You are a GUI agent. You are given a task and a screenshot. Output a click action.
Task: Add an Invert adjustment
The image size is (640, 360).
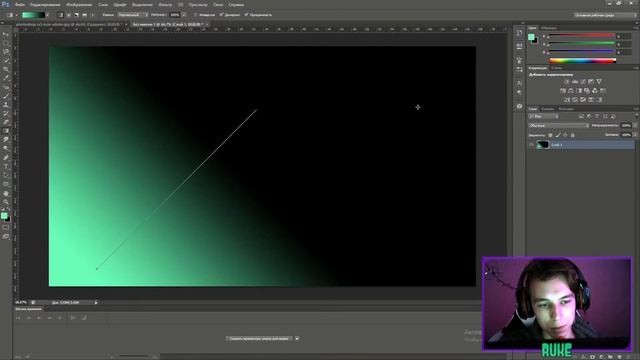click(x=567, y=100)
